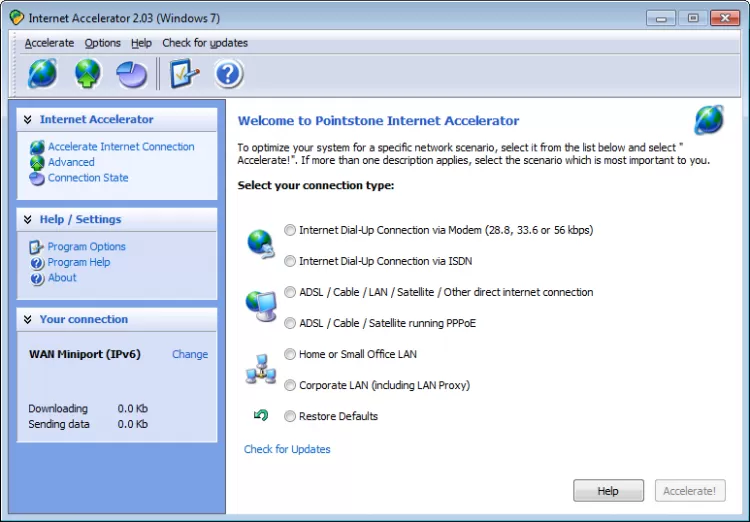Image resolution: width=750 pixels, height=522 pixels.
Task: Click the globe and monitor ADSL icon
Action: pyautogui.click(x=261, y=306)
